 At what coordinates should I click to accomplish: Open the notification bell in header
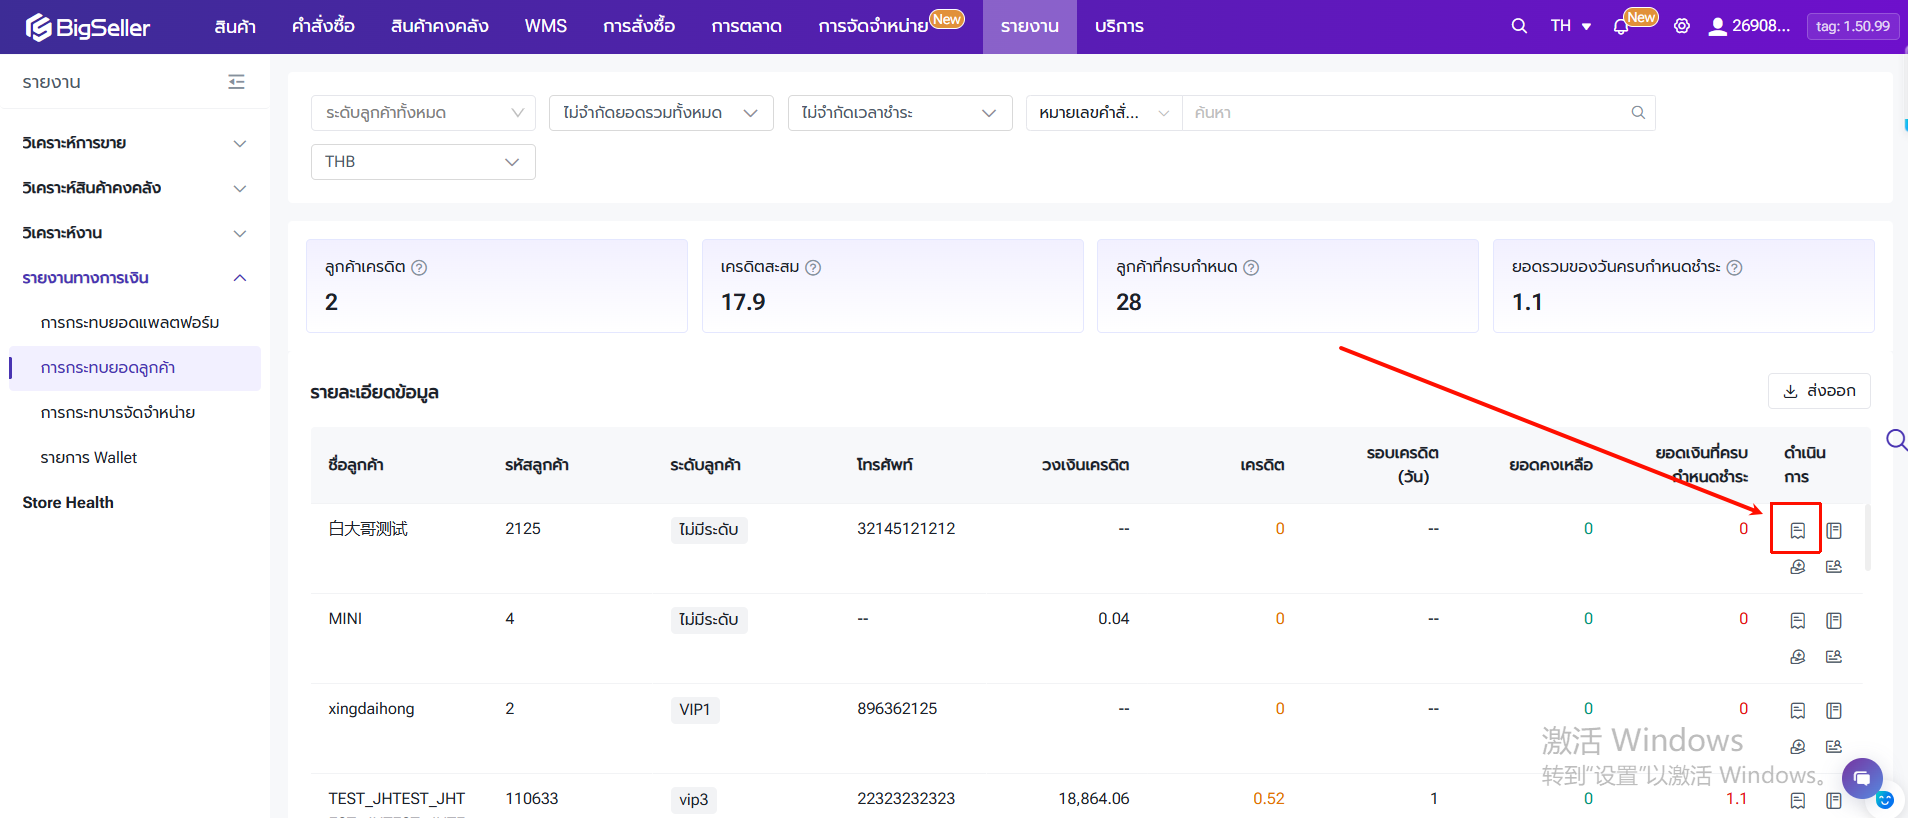[1621, 27]
